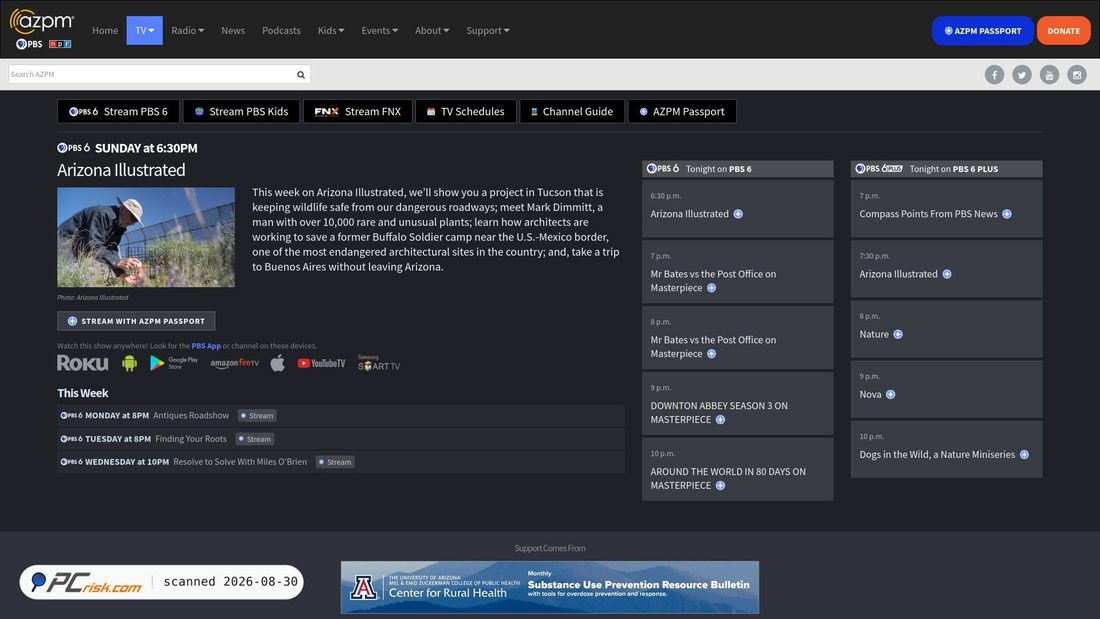Click Stream with AZPM Passport button
Viewport: 1100px width, 619px height.
[136, 321]
